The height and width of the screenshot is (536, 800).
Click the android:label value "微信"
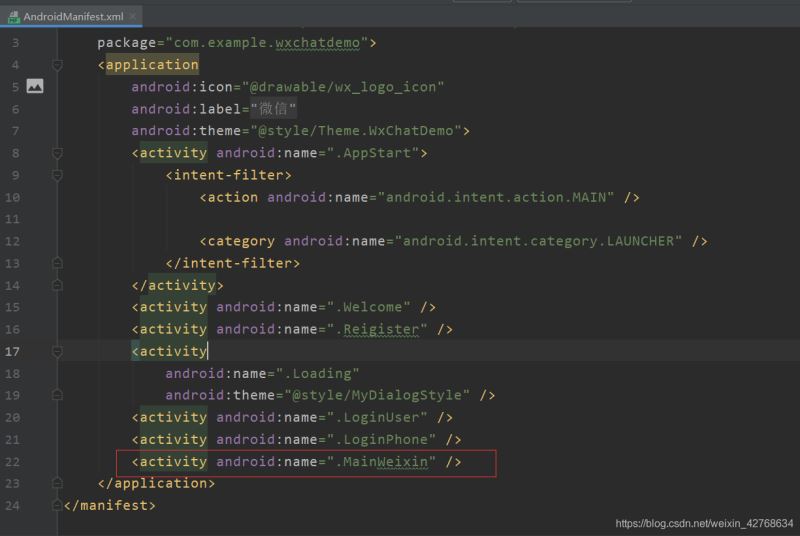(x=273, y=109)
